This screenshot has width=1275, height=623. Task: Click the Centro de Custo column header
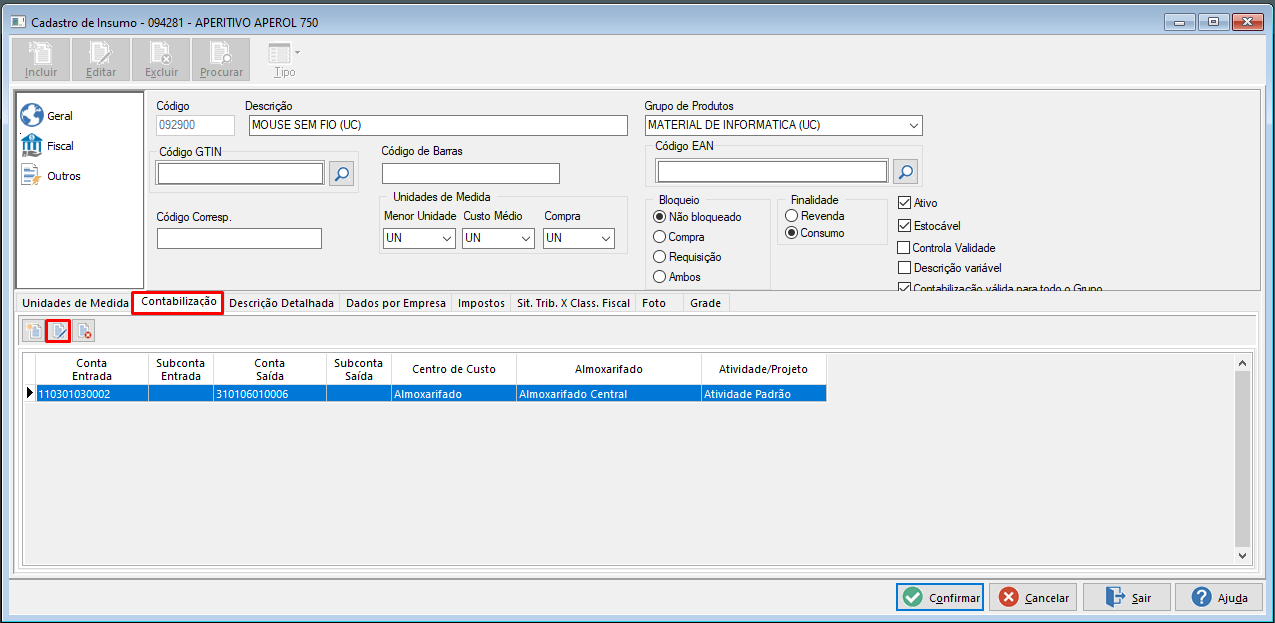coord(454,369)
